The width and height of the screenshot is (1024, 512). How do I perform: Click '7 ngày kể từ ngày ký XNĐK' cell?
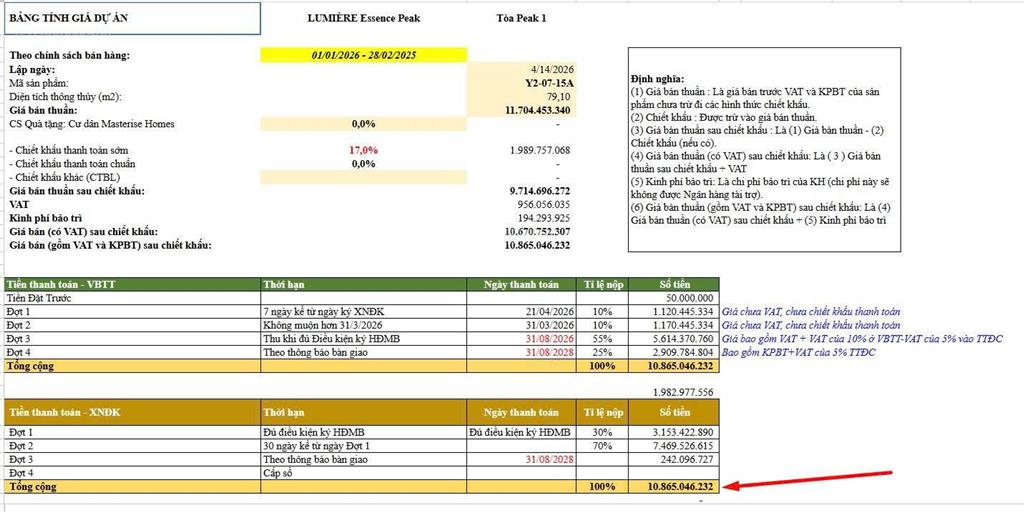point(364,312)
